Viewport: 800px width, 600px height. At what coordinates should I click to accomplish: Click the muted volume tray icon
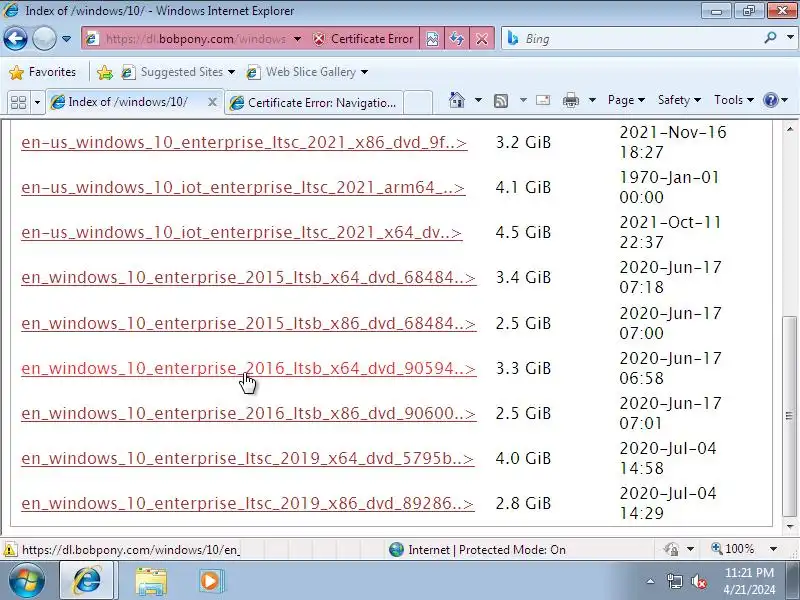click(698, 581)
